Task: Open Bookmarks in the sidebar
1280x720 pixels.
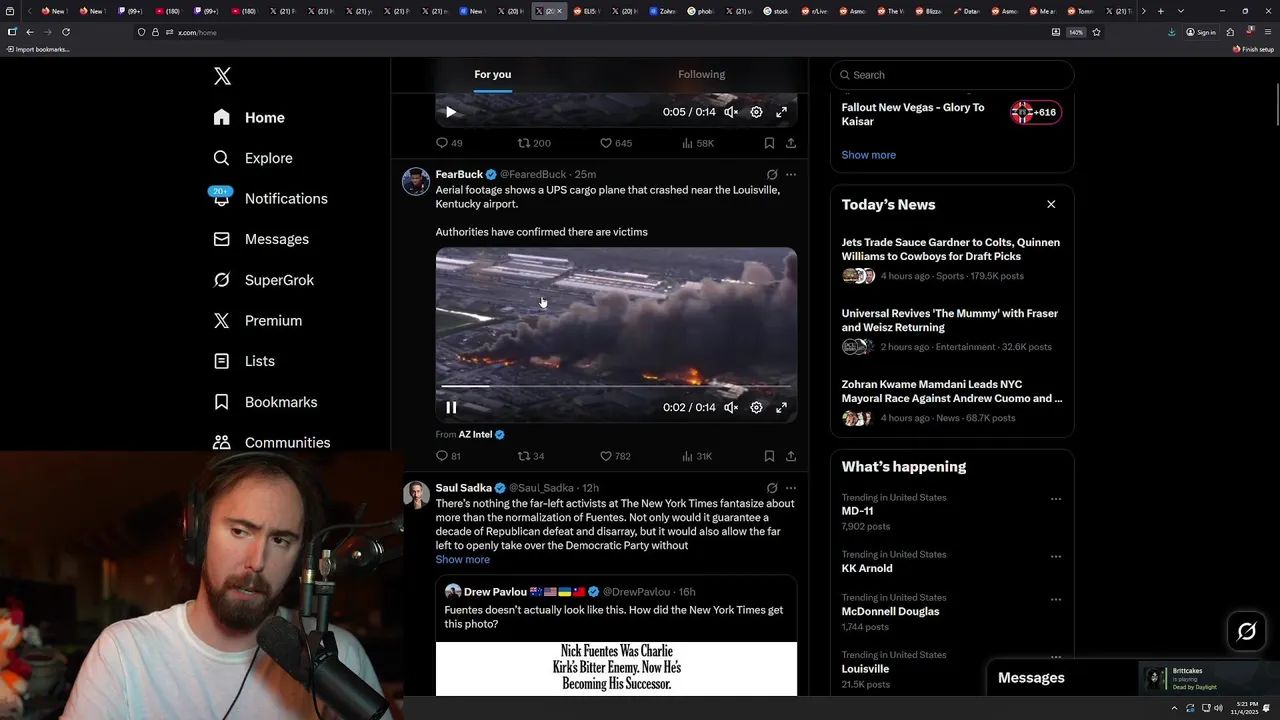Action: pyautogui.click(x=265, y=402)
